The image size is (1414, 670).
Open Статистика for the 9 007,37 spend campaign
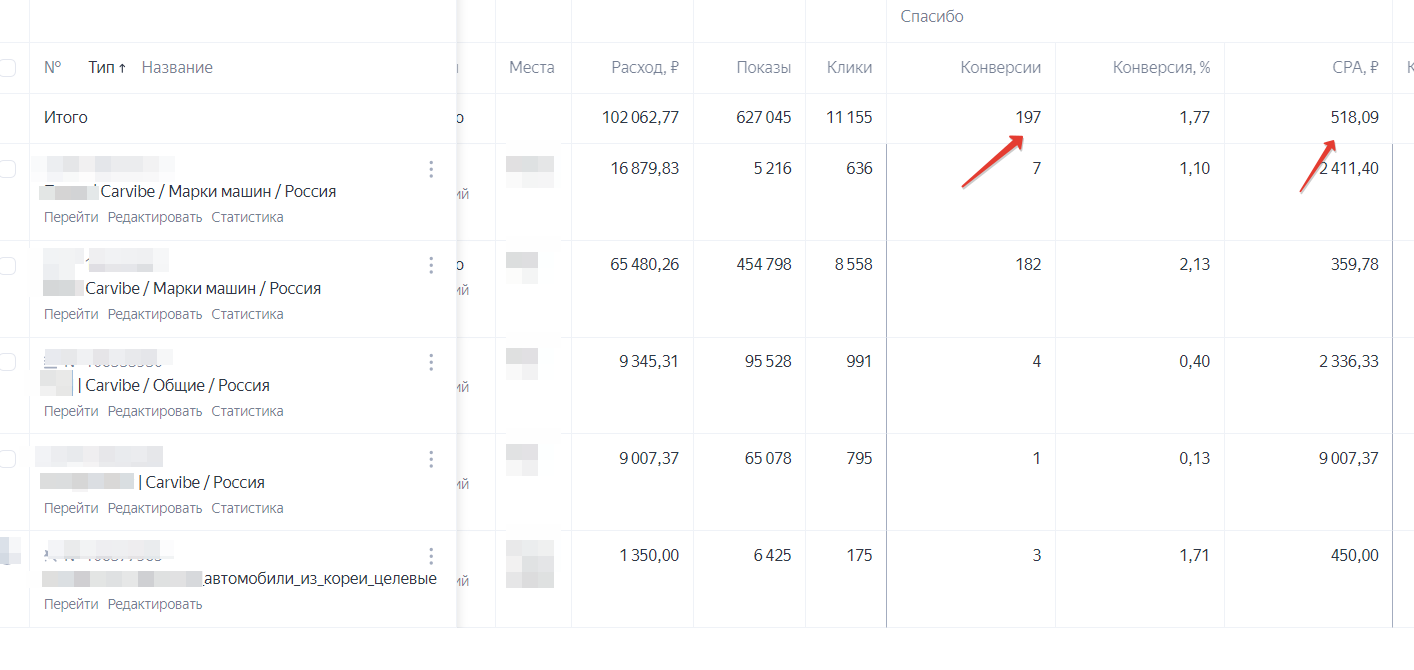(247, 508)
